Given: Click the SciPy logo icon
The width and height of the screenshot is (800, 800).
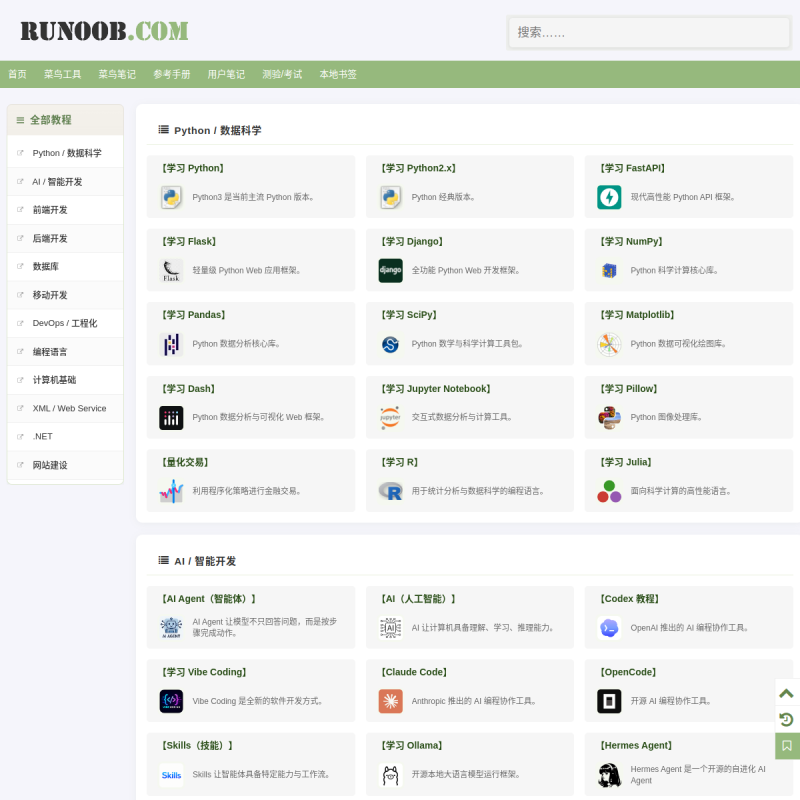Looking at the screenshot, I should (390, 344).
